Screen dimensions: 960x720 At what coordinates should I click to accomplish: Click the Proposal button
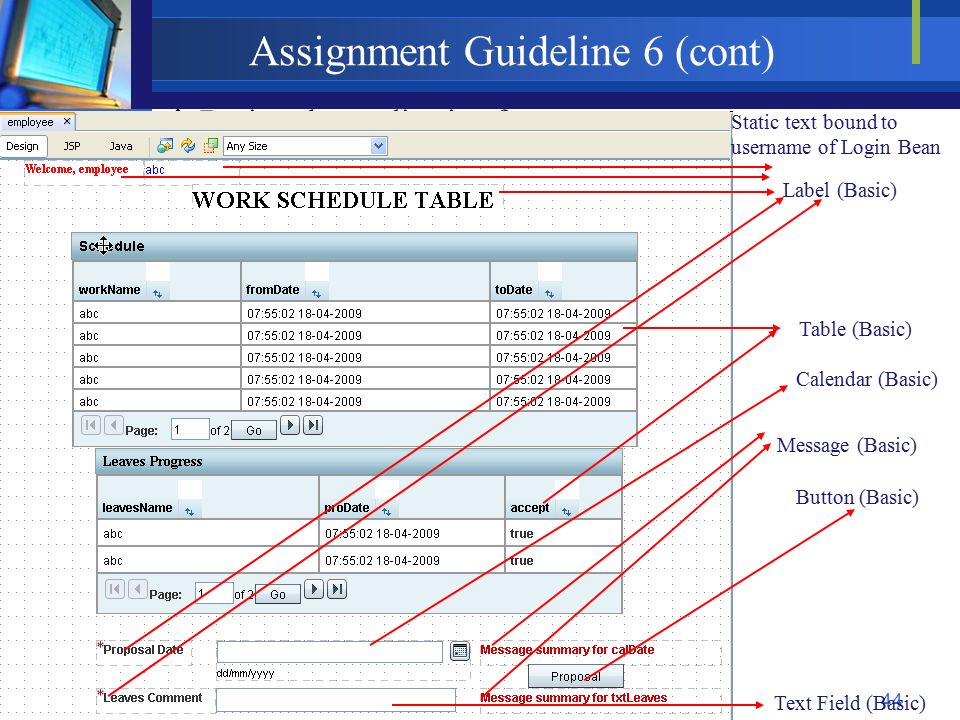pos(576,677)
